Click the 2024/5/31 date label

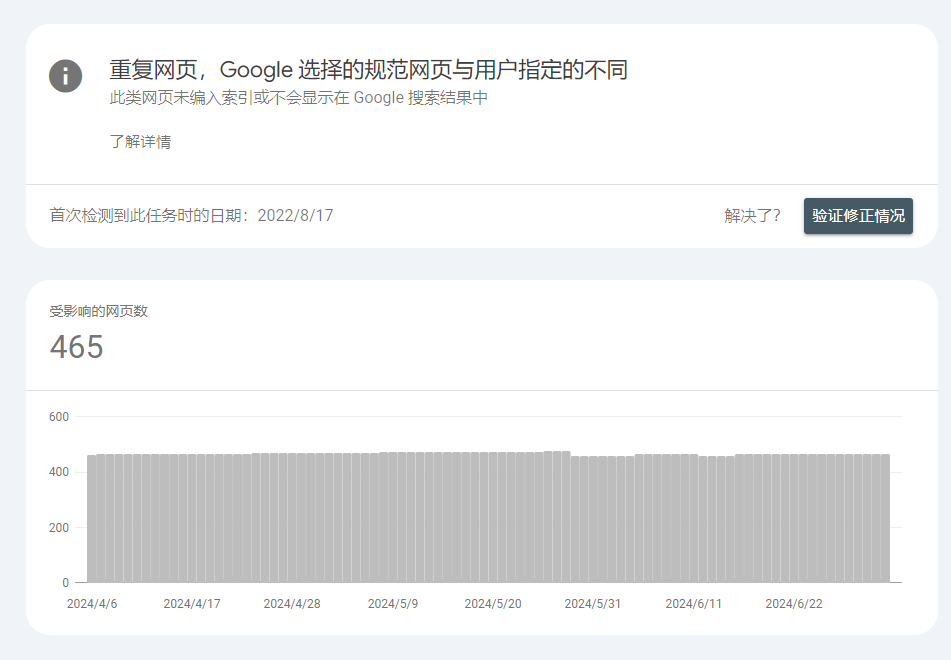point(593,604)
